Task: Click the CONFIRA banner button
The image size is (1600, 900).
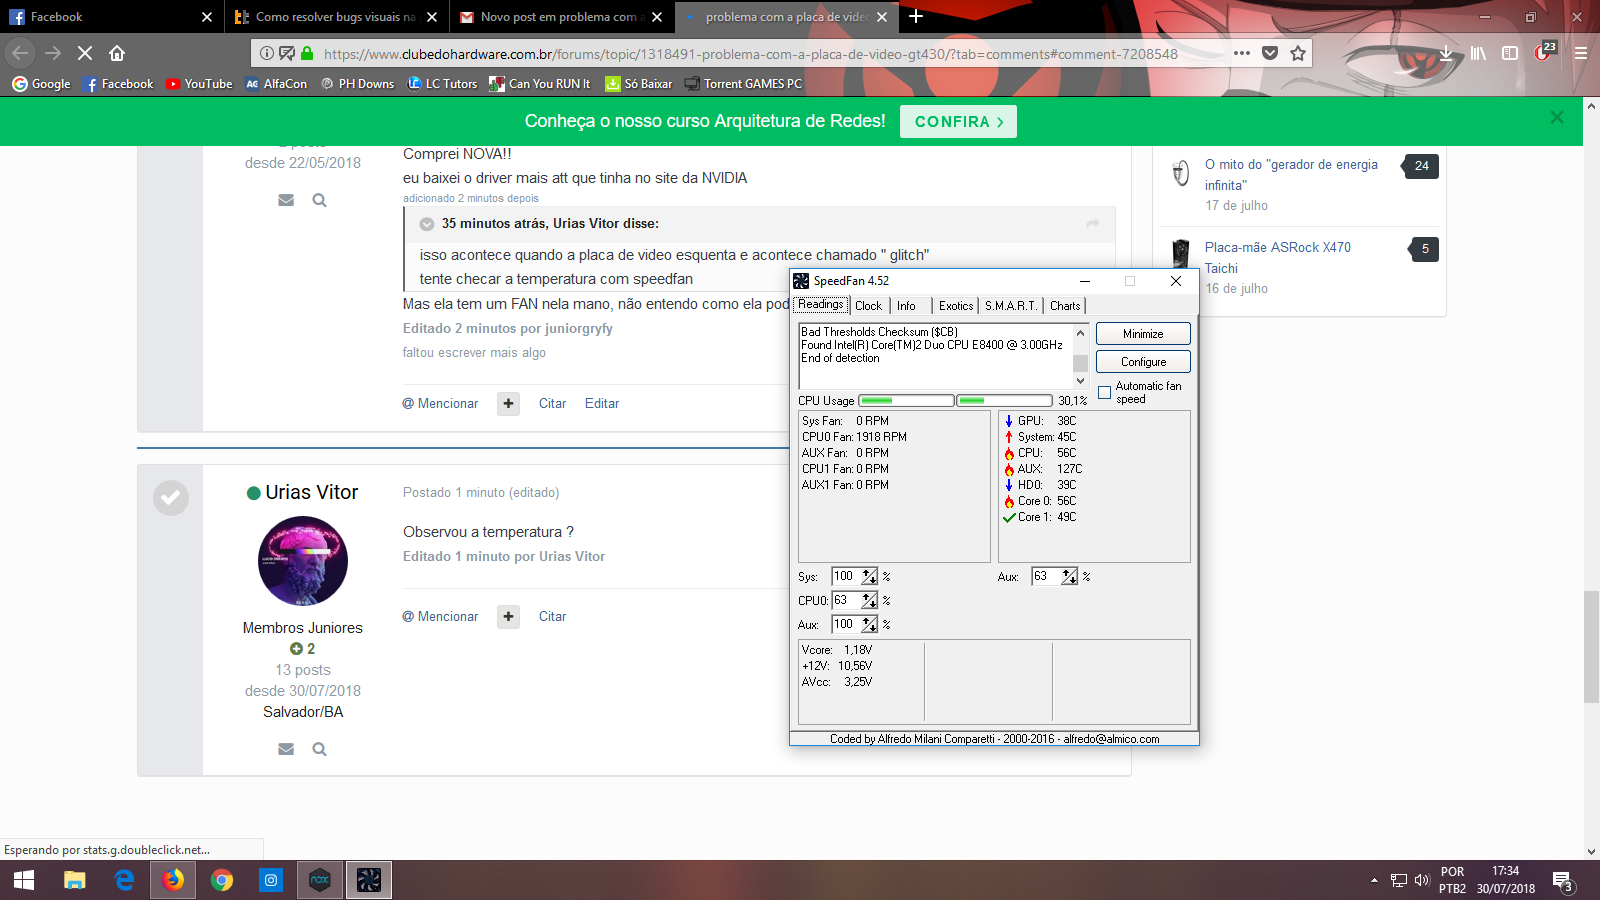Action: [x=958, y=122]
